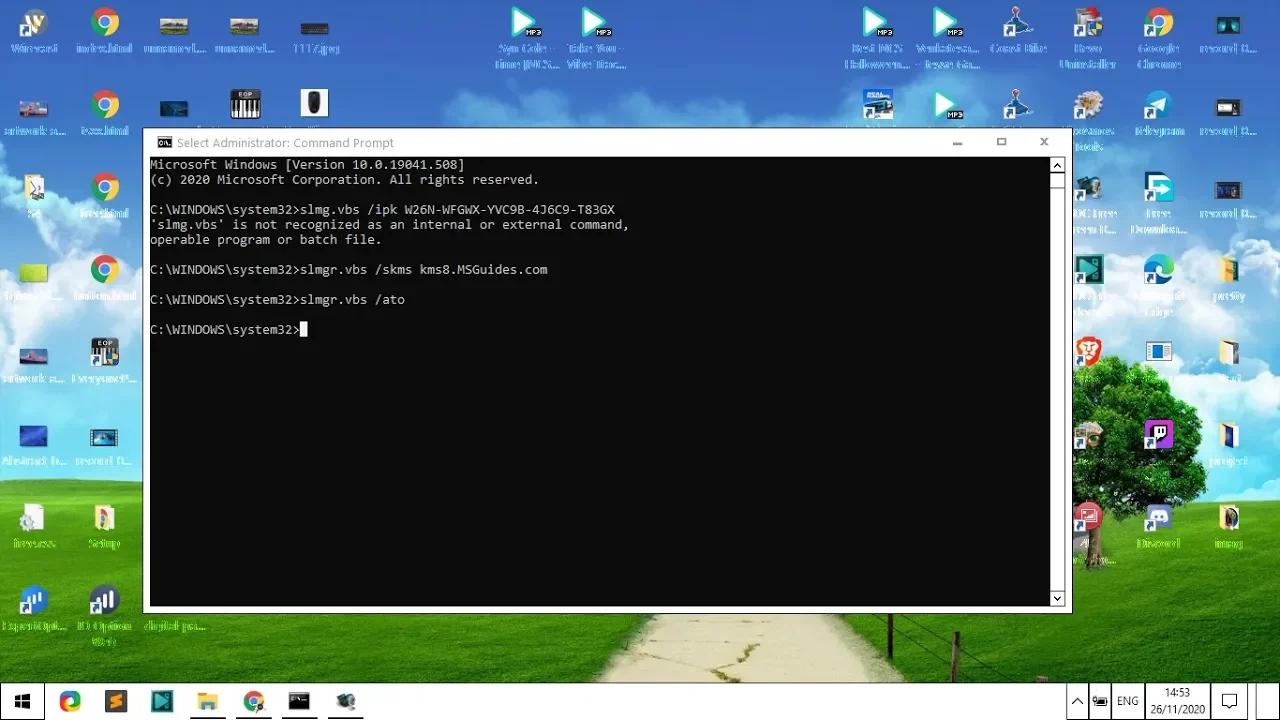Open the mouse image desktop shortcut

pos(314,101)
